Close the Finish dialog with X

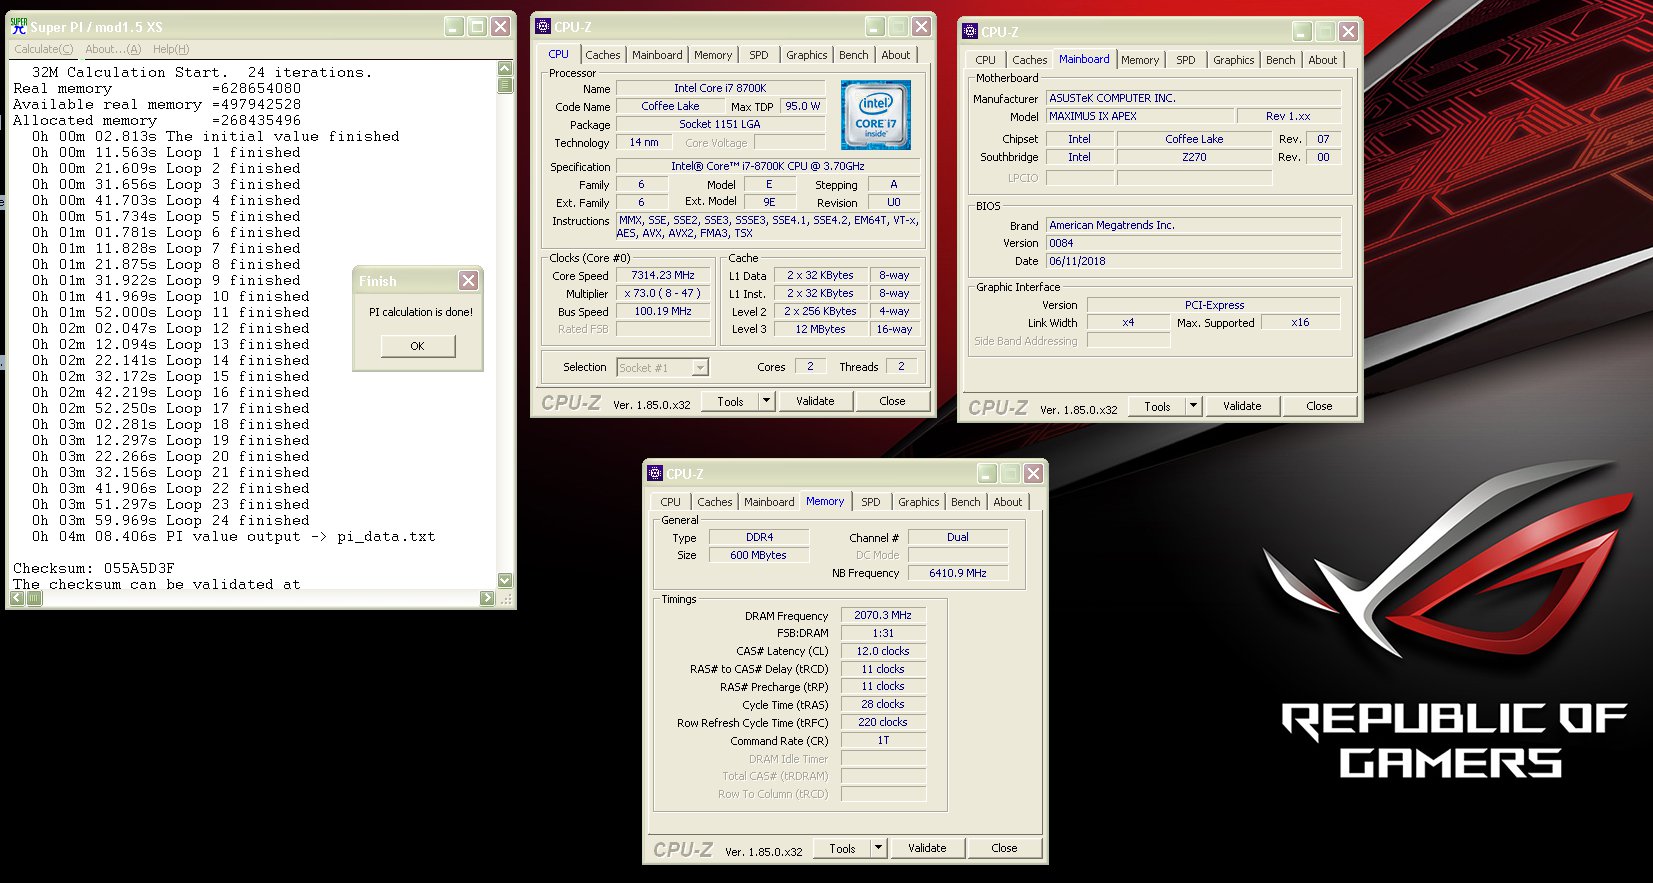468,281
